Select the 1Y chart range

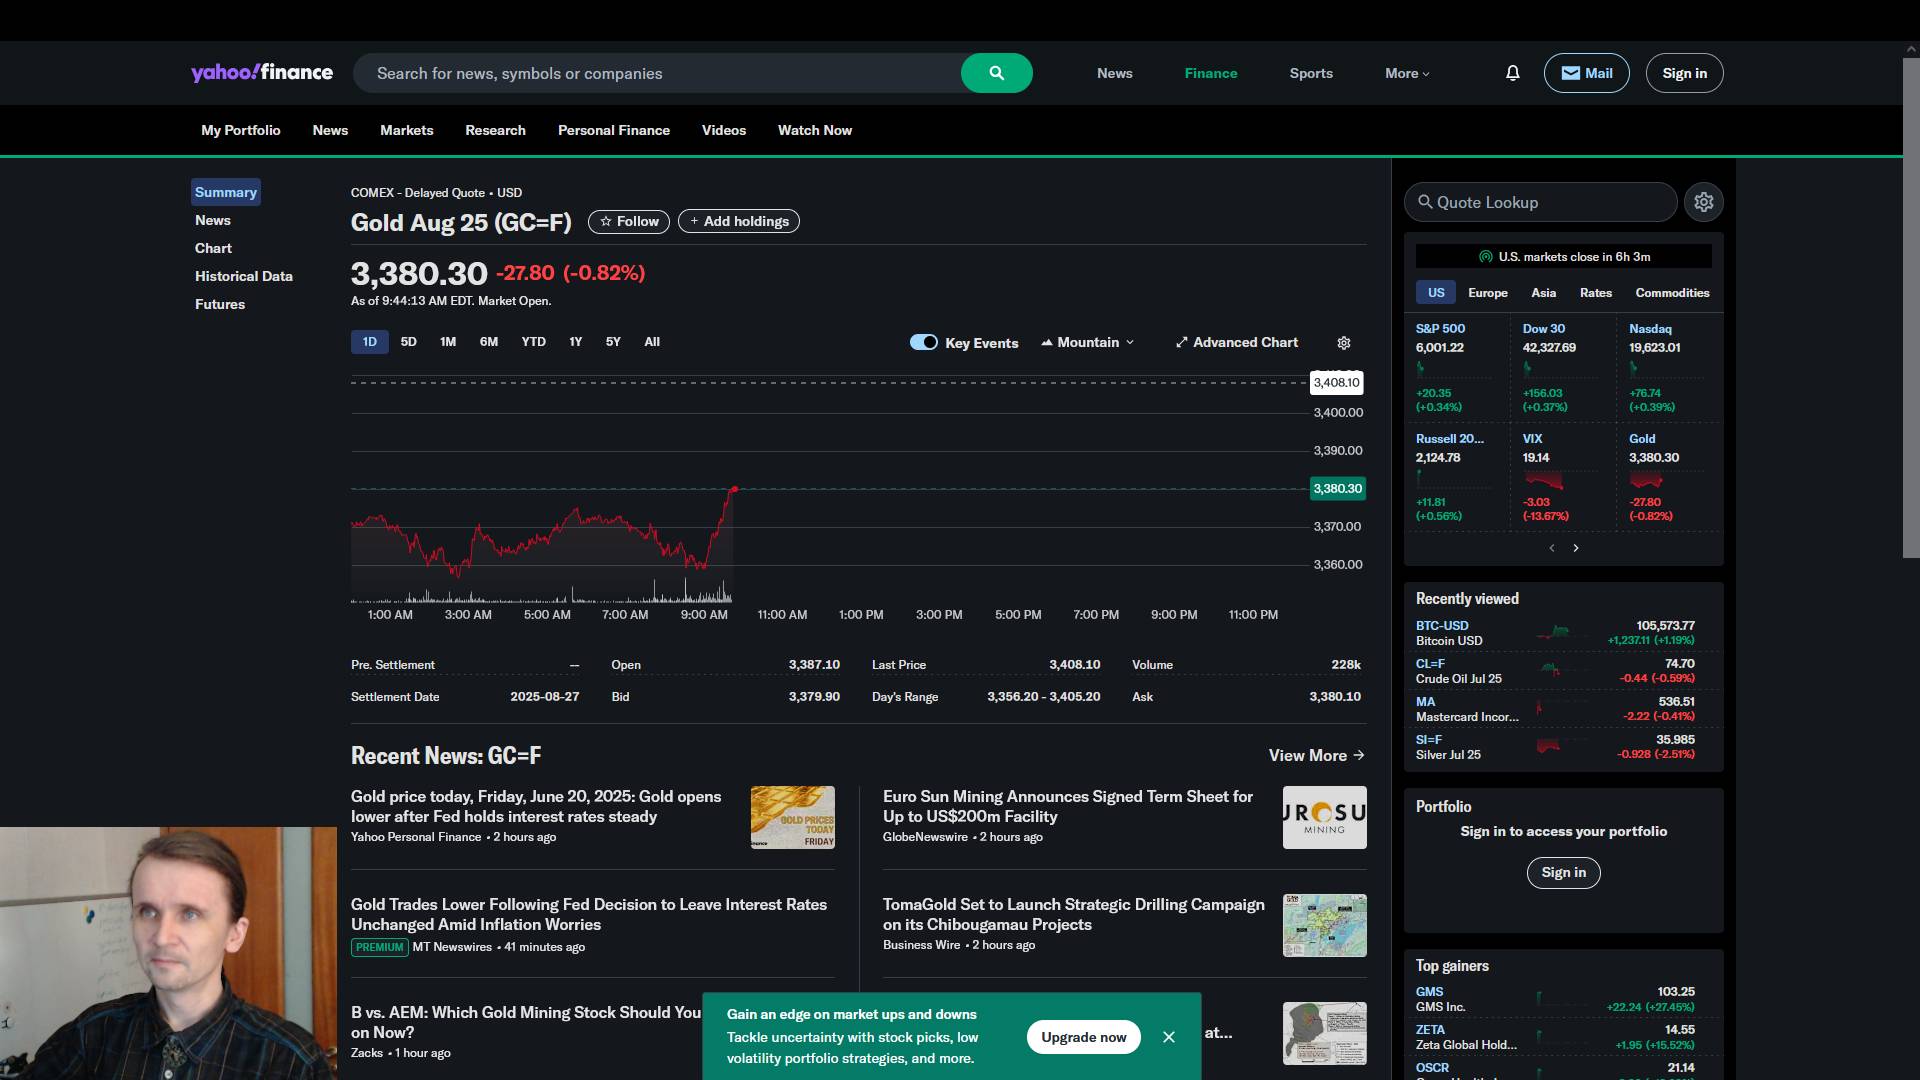click(x=575, y=342)
